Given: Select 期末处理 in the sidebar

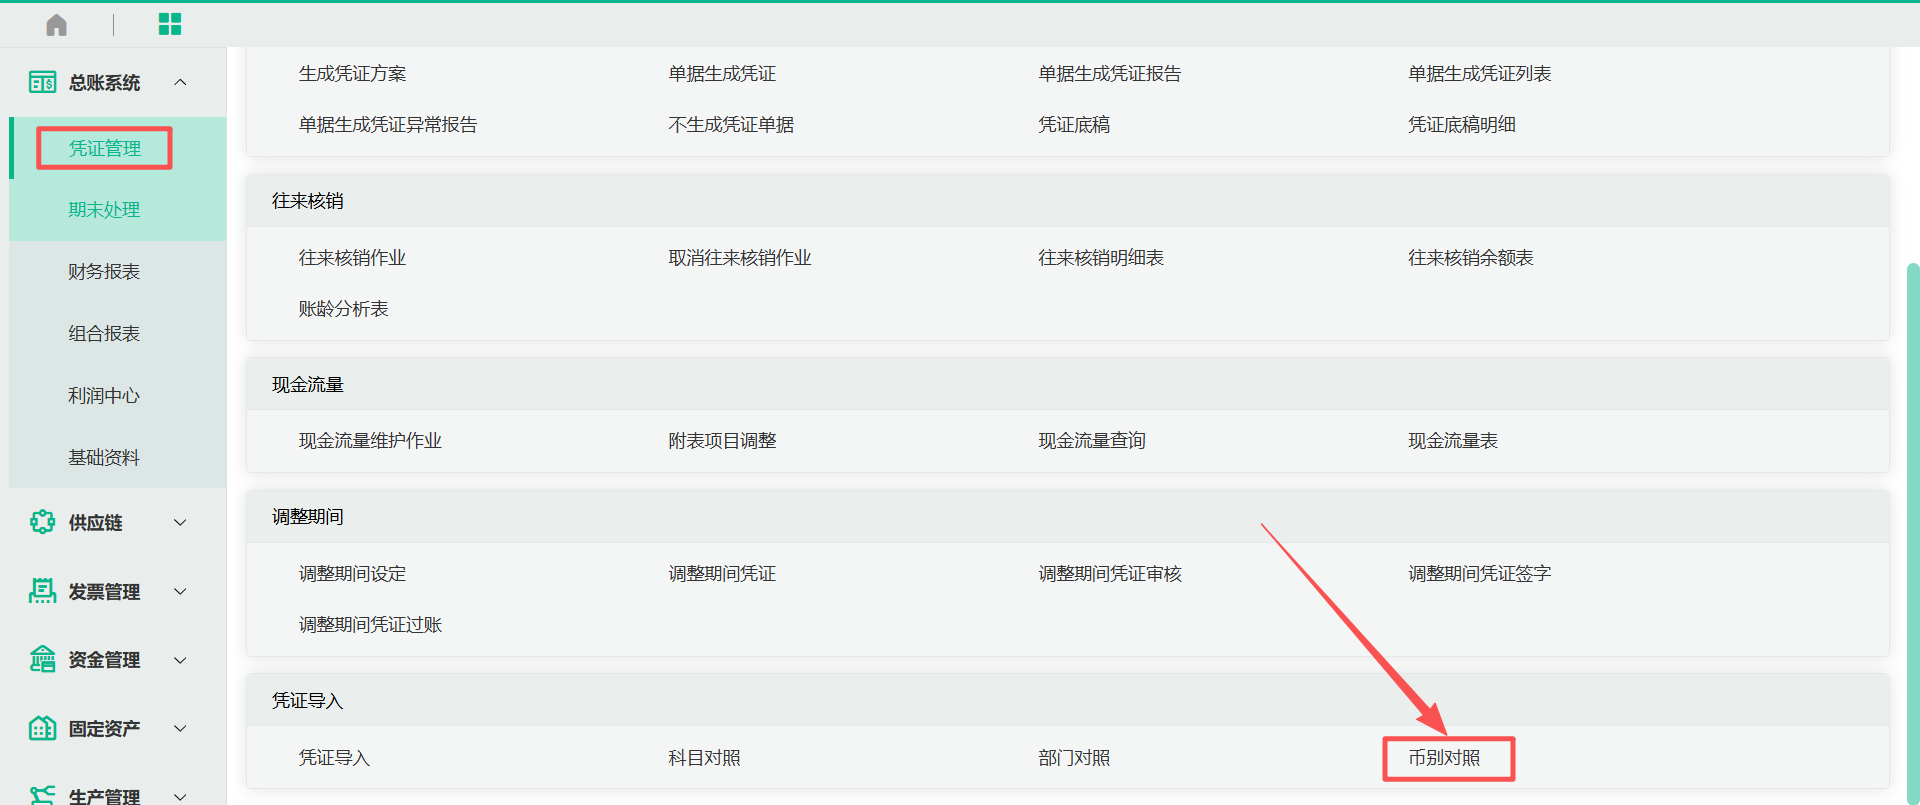Looking at the screenshot, I should pyautogui.click(x=104, y=210).
